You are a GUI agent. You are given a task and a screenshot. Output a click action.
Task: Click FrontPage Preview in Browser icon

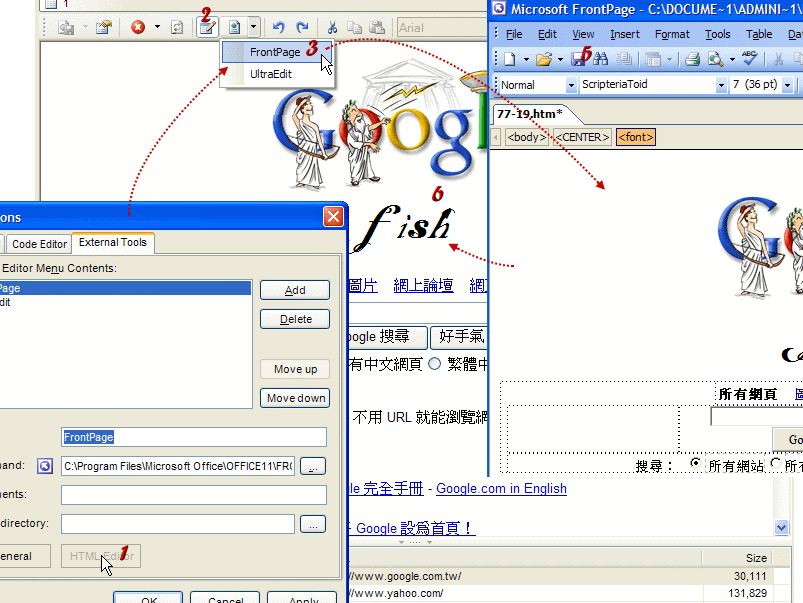click(x=715, y=59)
